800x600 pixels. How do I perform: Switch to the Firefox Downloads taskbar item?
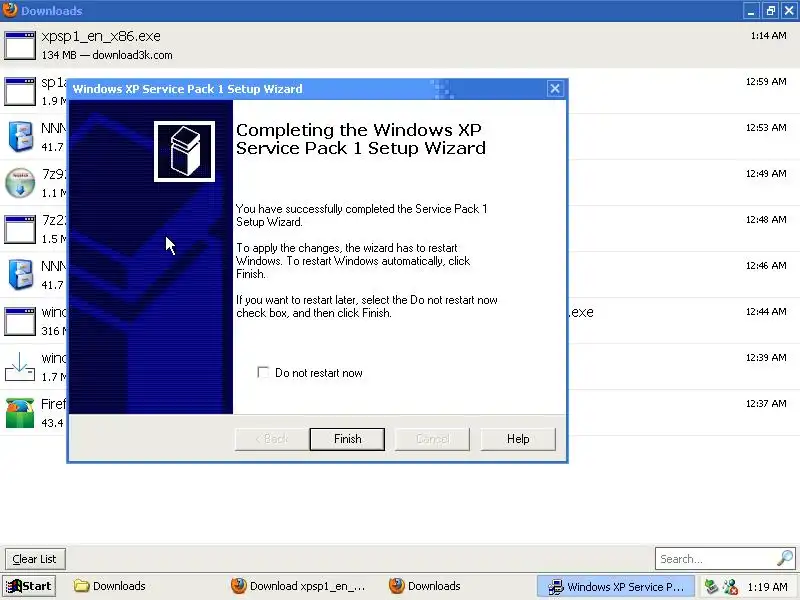(x=424, y=586)
